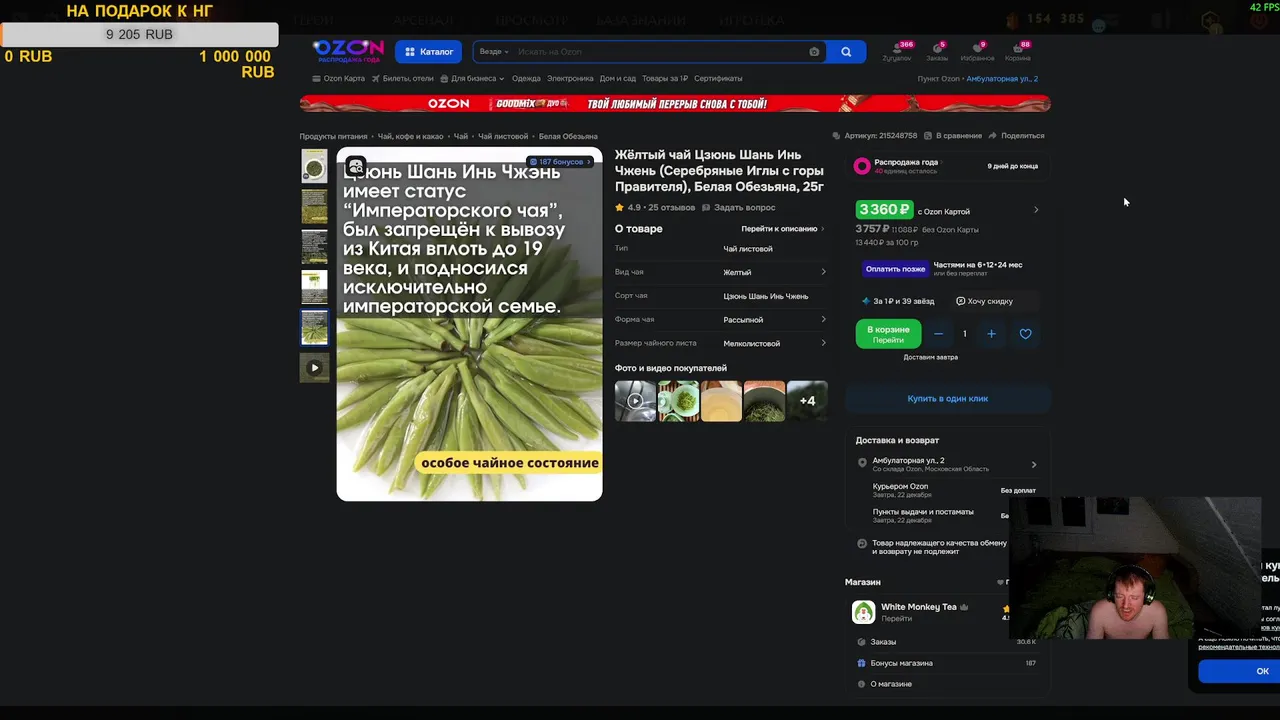Select the second product thumbnail

point(314,206)
